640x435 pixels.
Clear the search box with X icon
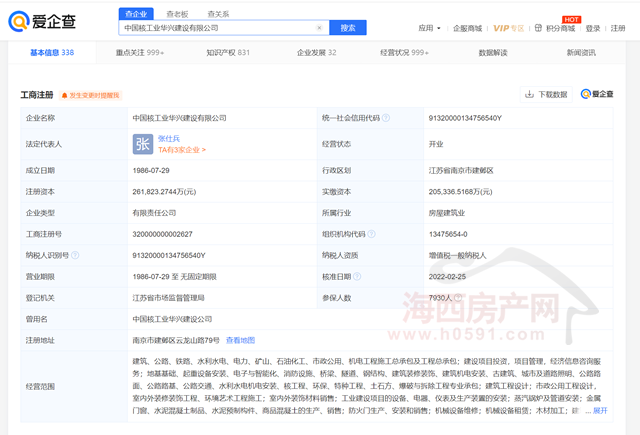tap(319, 28)
